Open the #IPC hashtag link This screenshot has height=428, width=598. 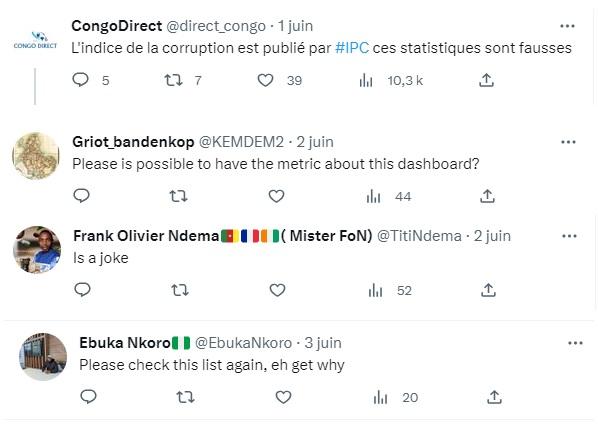pos(352,48)
